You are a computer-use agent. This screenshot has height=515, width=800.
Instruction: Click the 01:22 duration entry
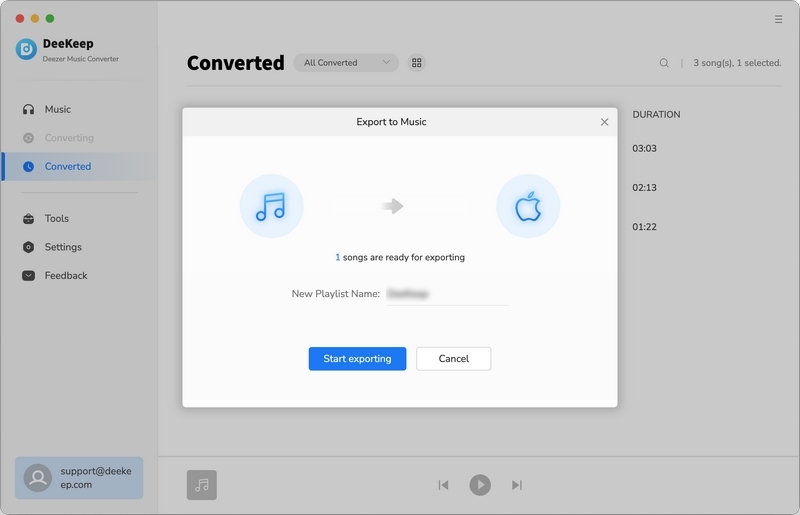pos(644,227)
